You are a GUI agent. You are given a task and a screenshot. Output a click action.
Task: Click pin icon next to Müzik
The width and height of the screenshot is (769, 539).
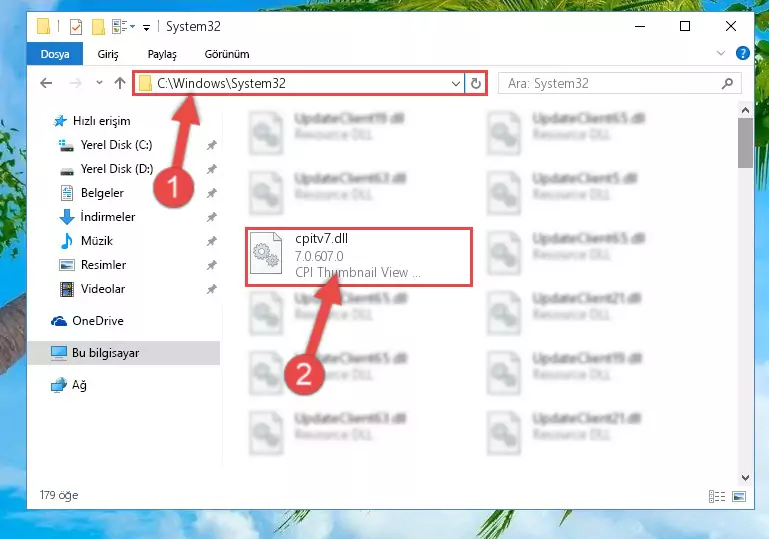[x=211, y=241]
